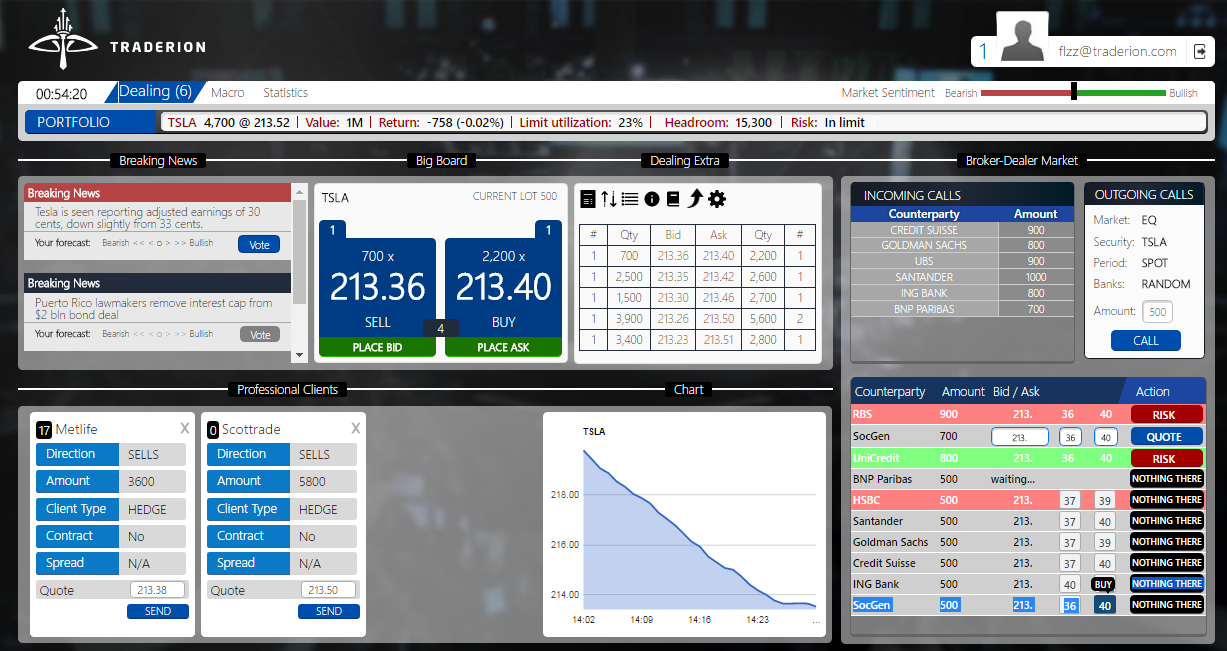The width and height of the screenshot is (1227, 651).
Task: Click the logout icon beside the email
Action: point(1200,51)
